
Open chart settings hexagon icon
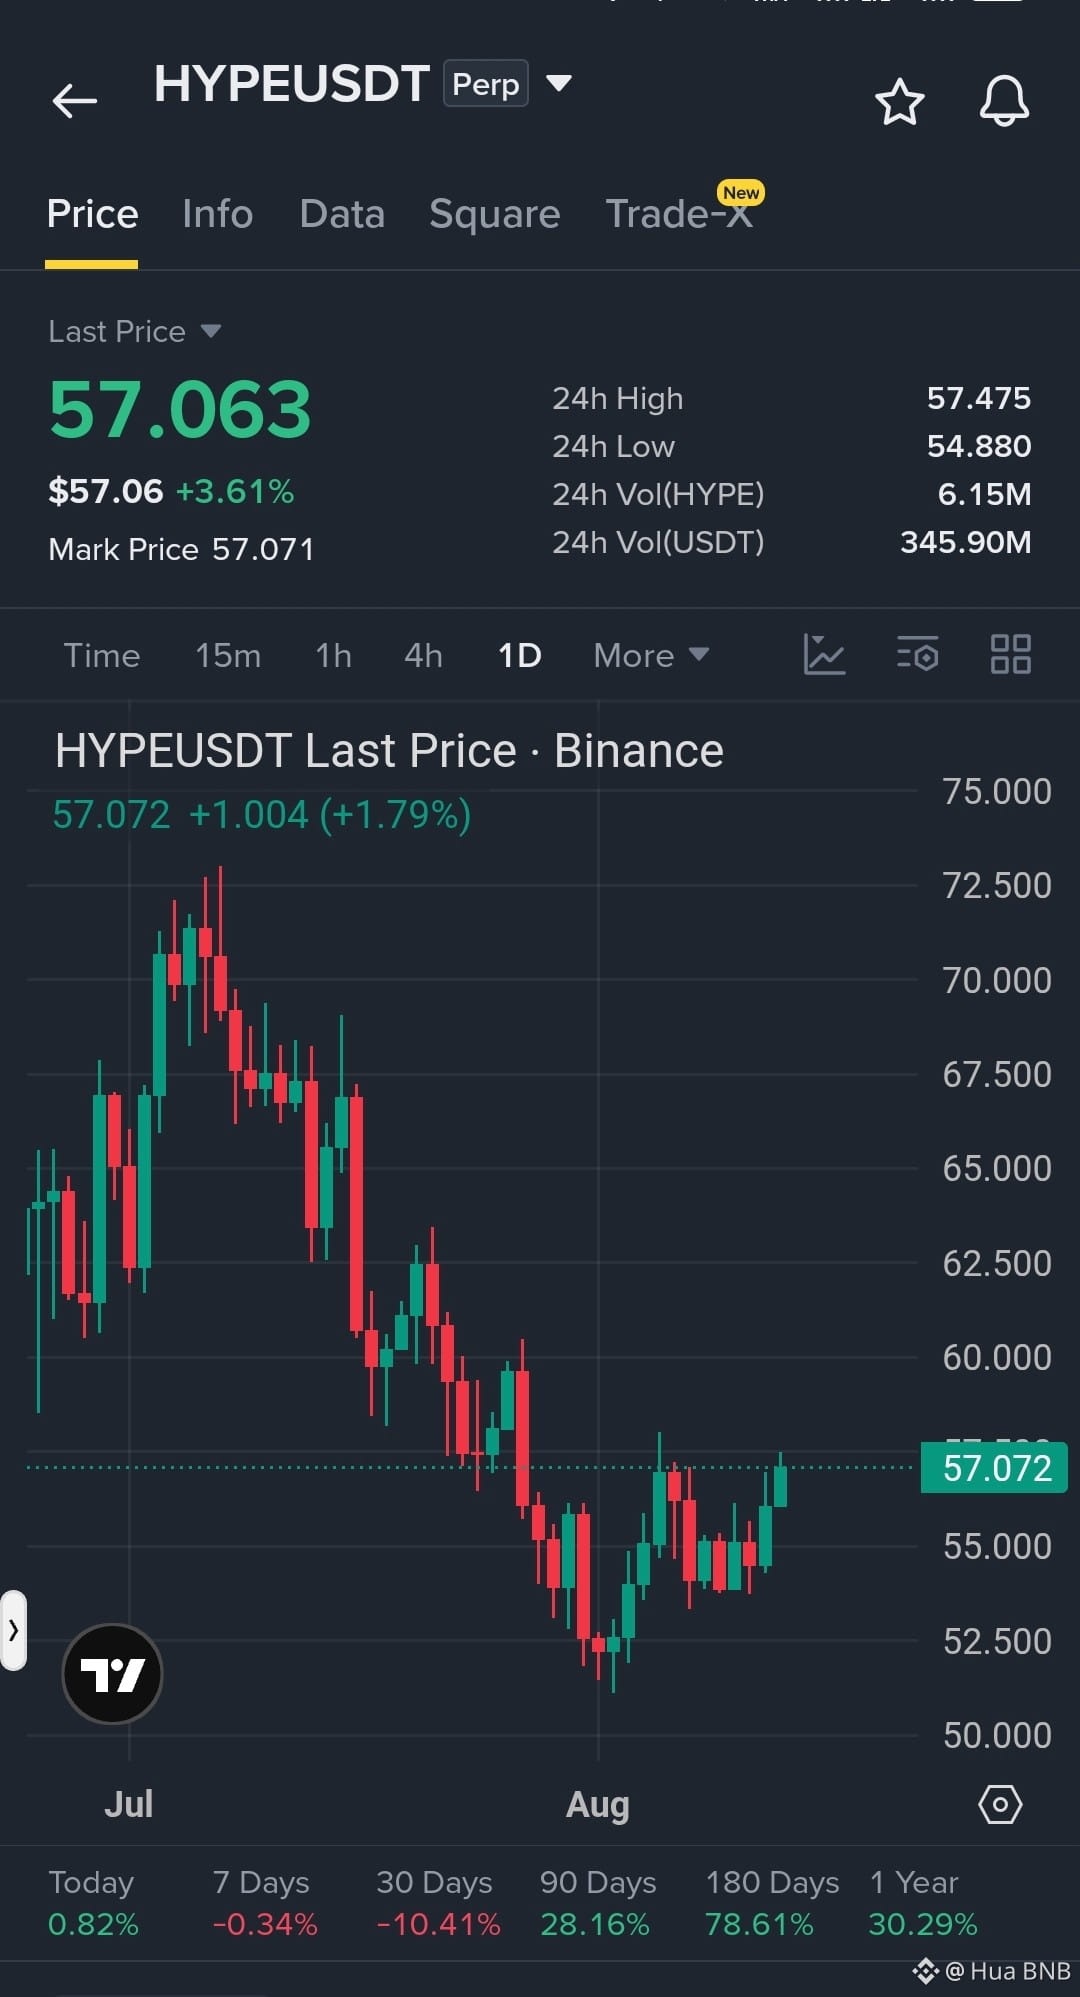click(x=999, y=1804)
